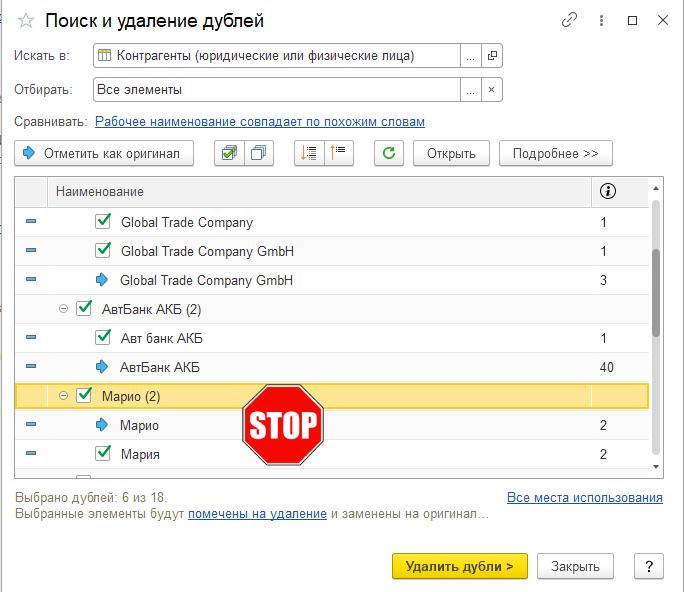The width and height of the screenshot is (684, 592).
Task: Uncheck the 'Global Trade Company' checkbox
Action: [x=103, y=222]
